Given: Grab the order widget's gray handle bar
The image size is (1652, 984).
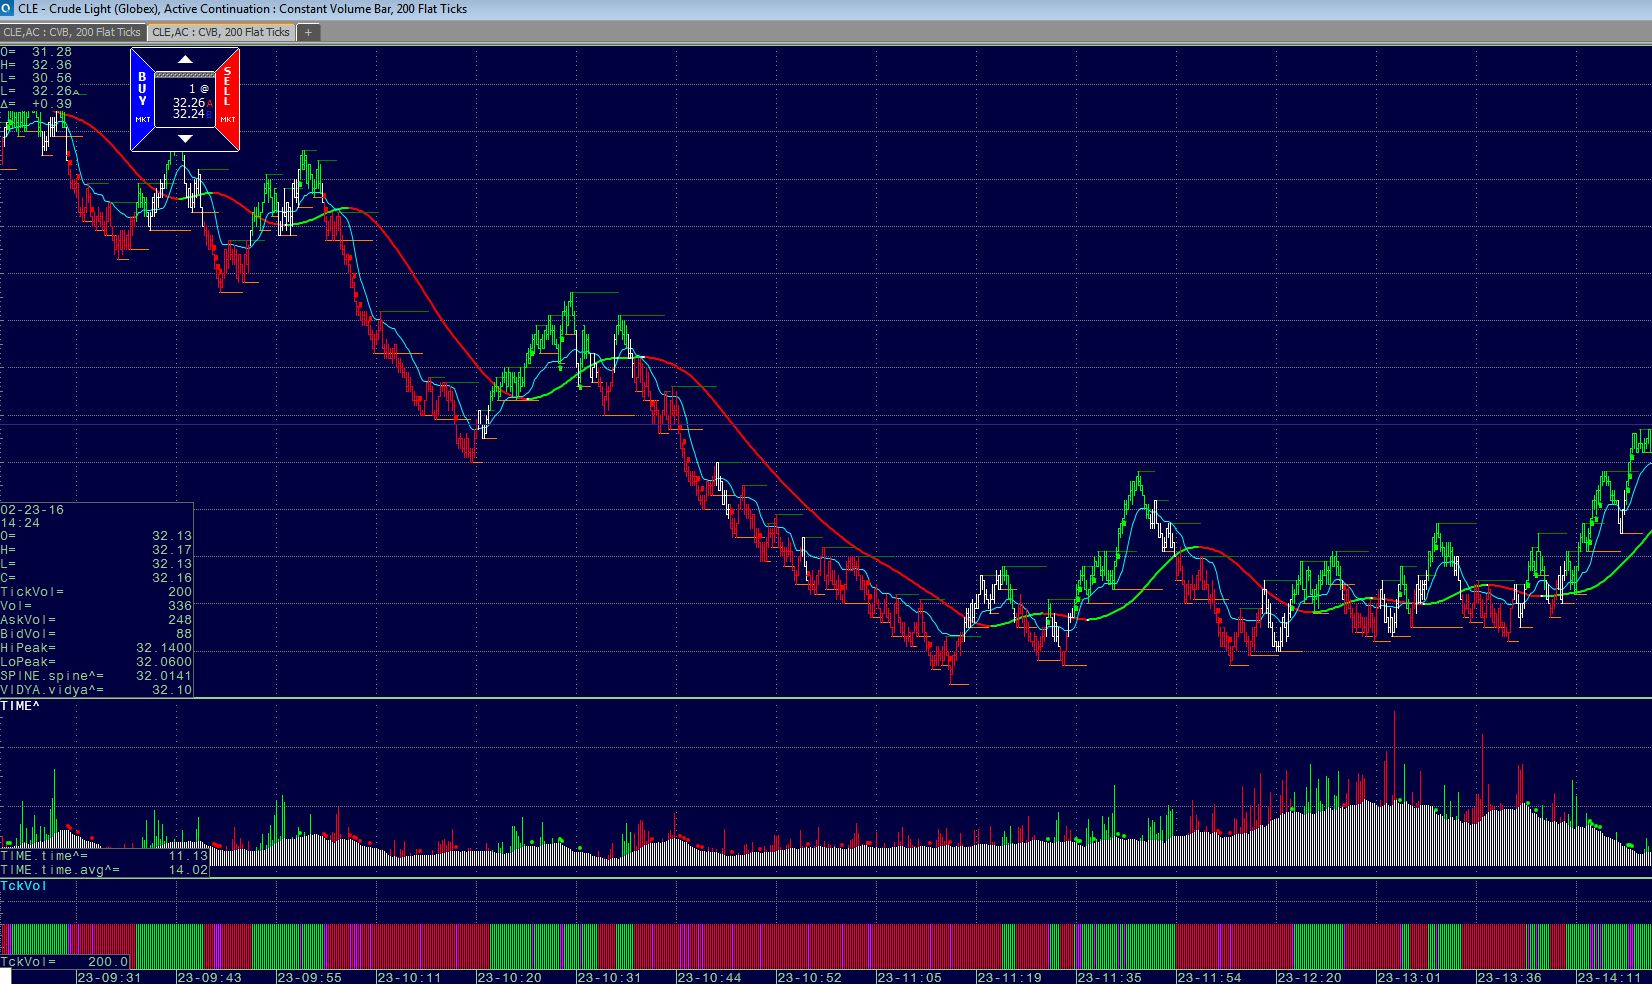Looking at the screenshot, I should 185,75.
